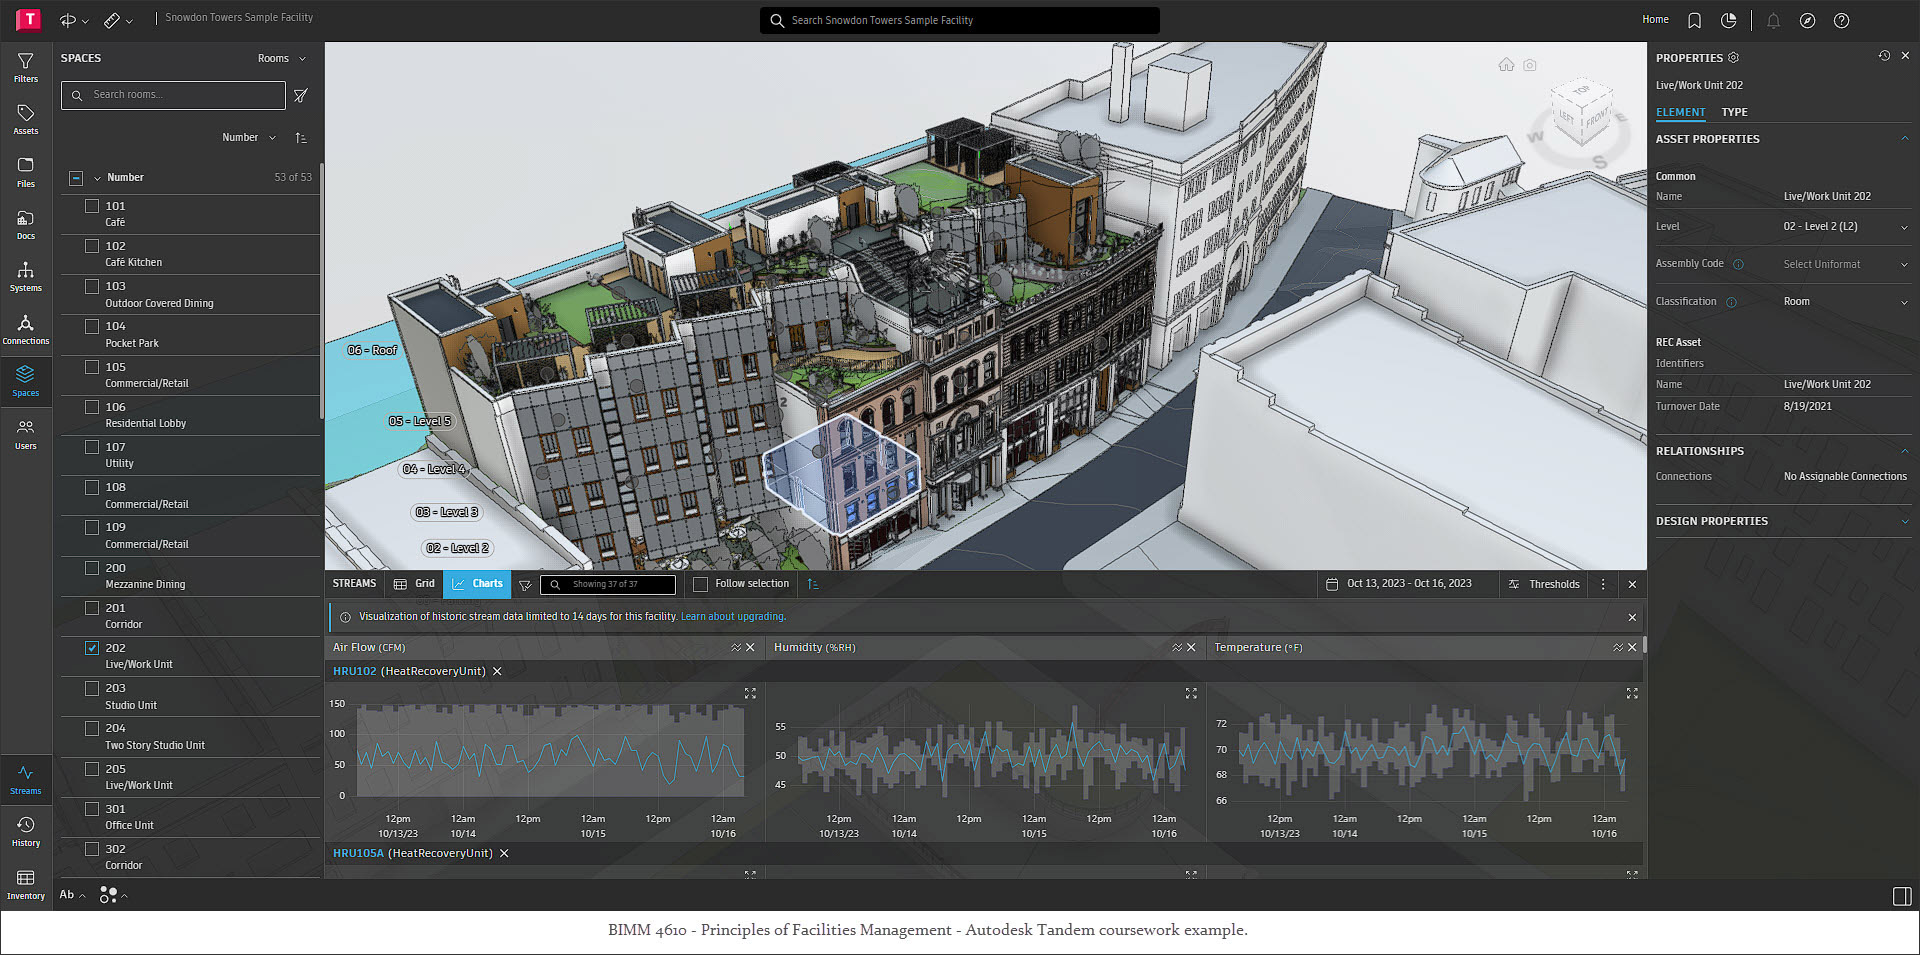Expand the Design Properties section
The height and width of the screenshot is (955, 1920).
(x=1904, y=521)
